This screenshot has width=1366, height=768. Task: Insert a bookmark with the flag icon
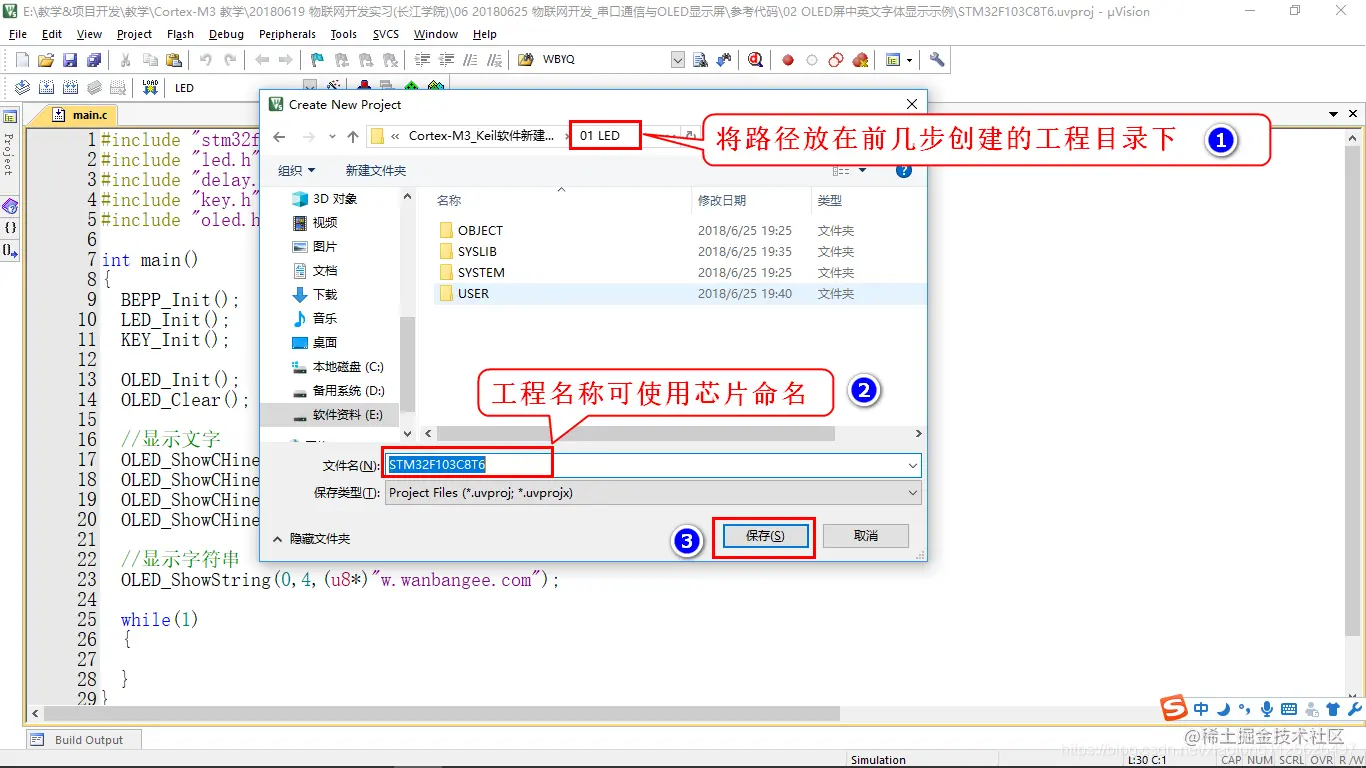pyautogui.click(x=317, y=60)
